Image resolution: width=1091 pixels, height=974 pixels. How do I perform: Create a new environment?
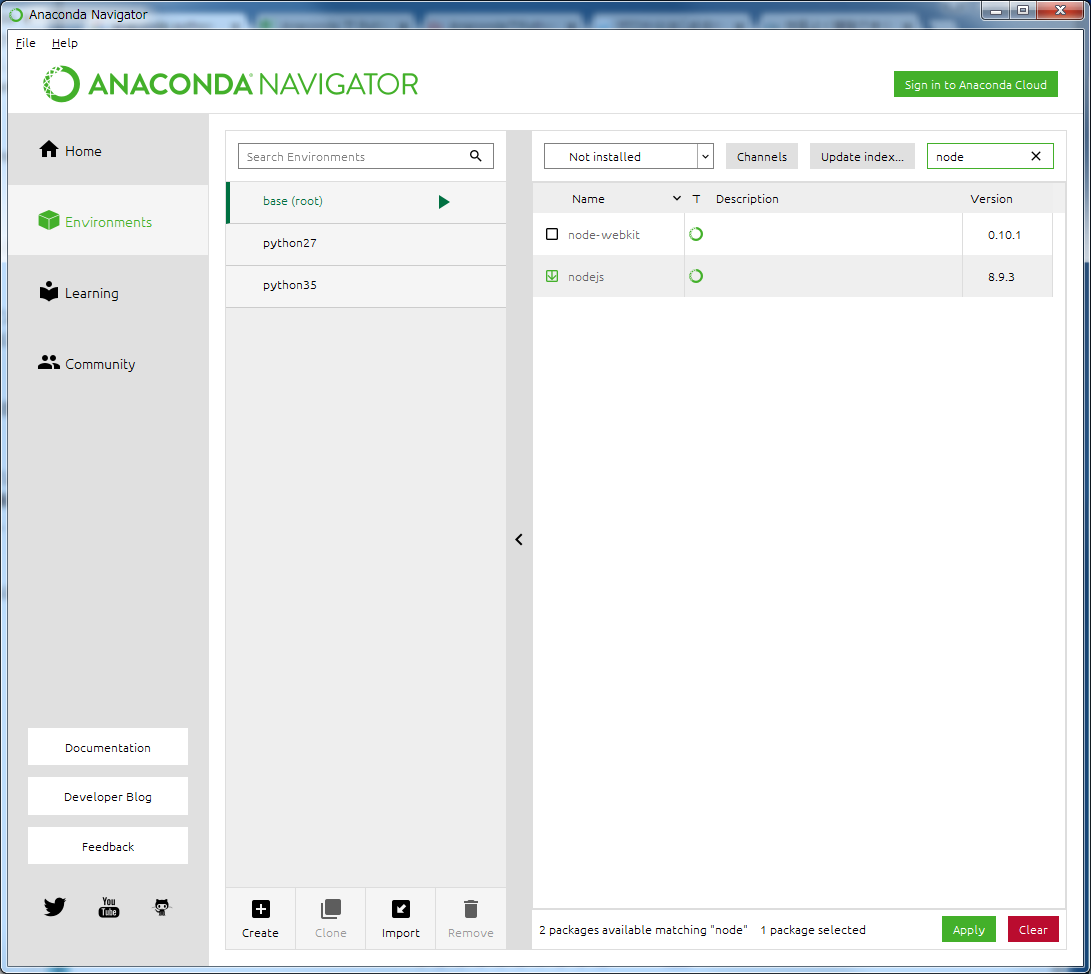coord(260,918)
